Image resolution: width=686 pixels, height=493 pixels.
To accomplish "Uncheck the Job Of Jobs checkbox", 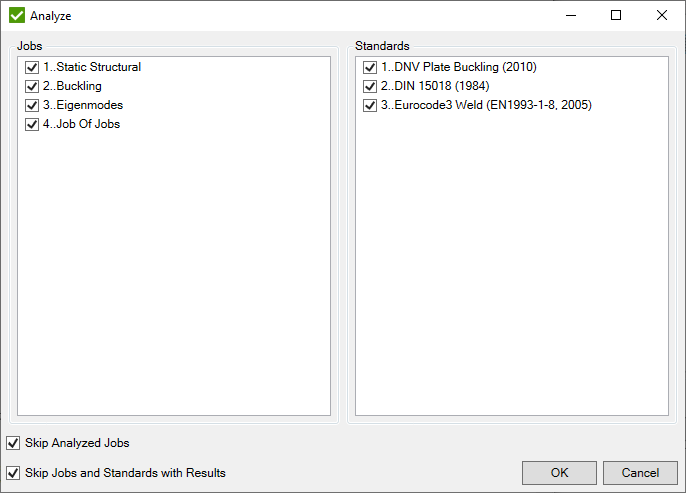I will point(32,124).
